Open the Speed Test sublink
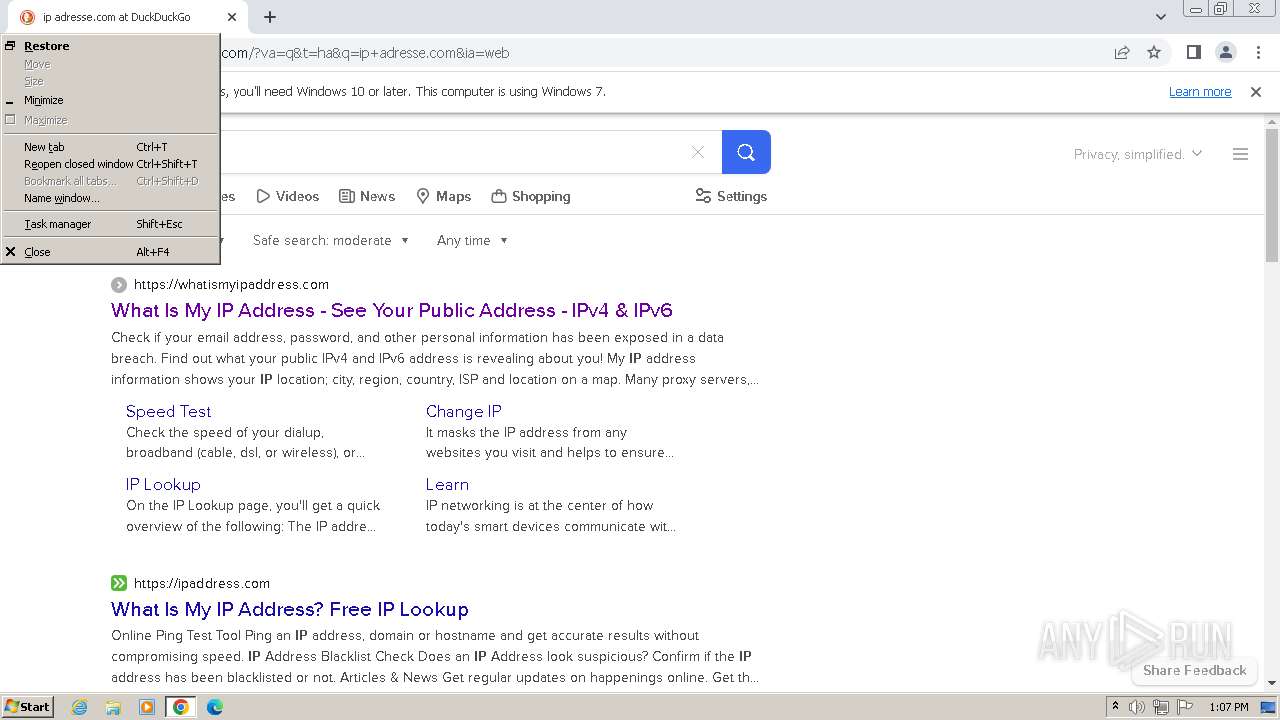This screenshot has height=720, width=1280. click(168, 411)
